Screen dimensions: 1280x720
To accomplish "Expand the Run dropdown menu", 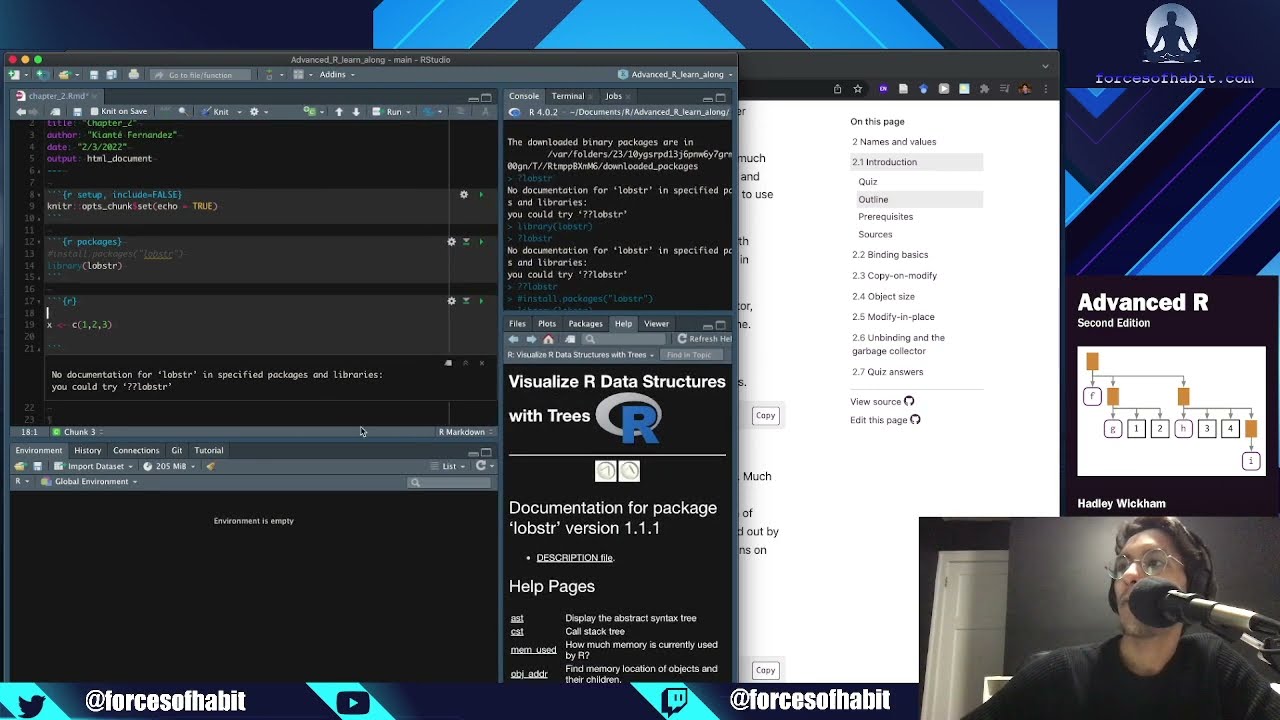I will [x=410, y=112].
